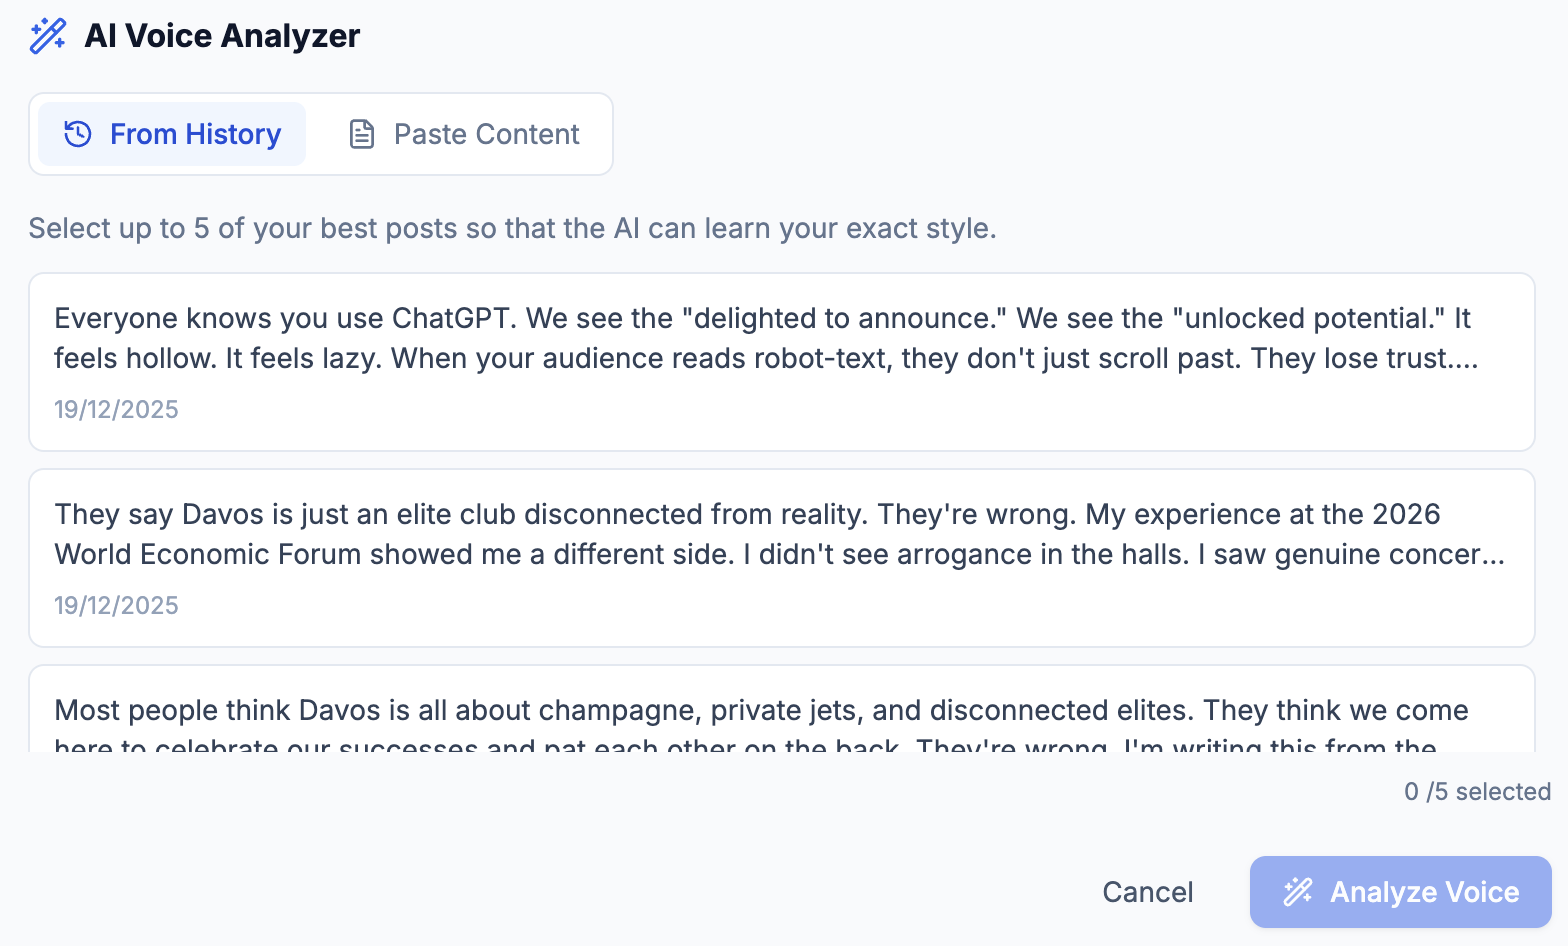Click the "Select up to 5" instruction text

(x=512, y=228)
